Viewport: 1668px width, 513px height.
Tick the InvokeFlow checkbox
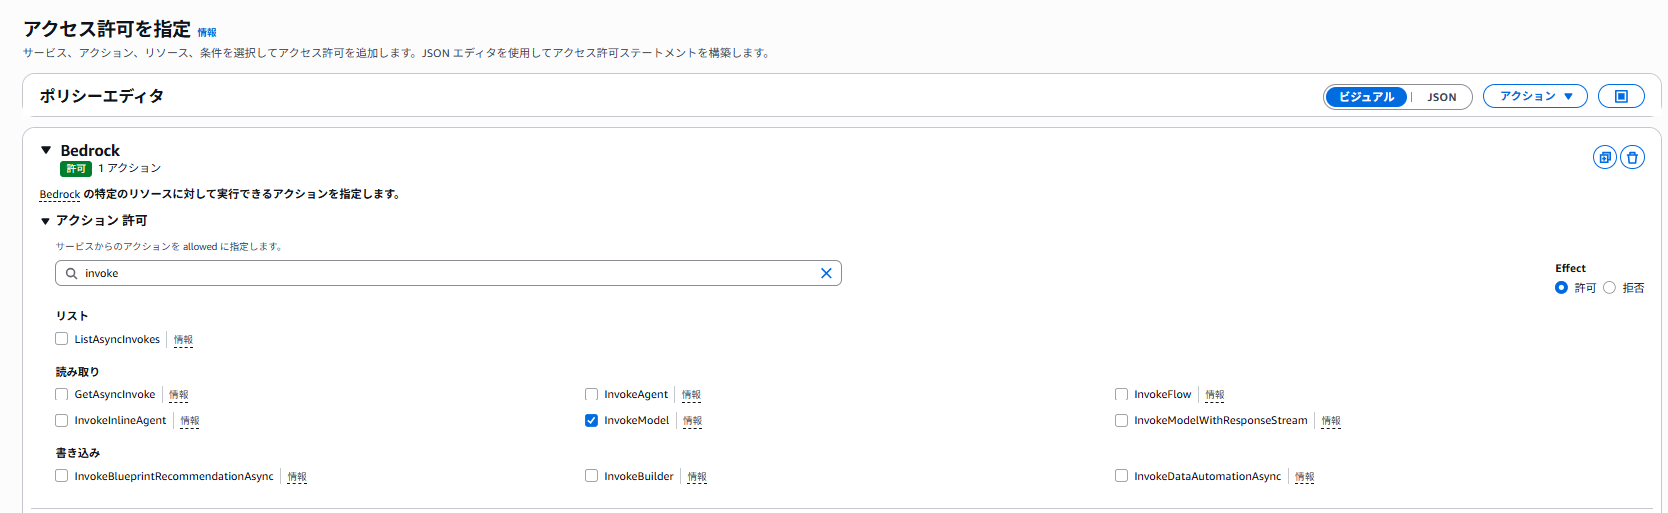(x=1121, y=394)
